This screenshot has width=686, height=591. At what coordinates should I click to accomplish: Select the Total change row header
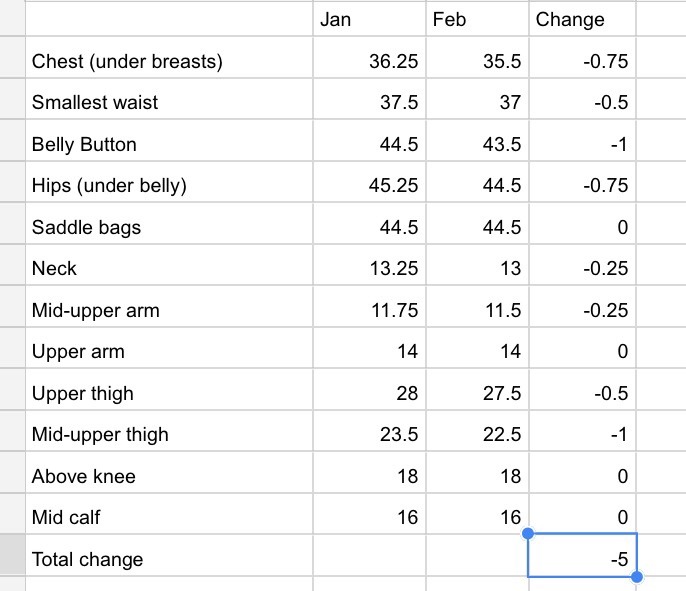[11, 557]
